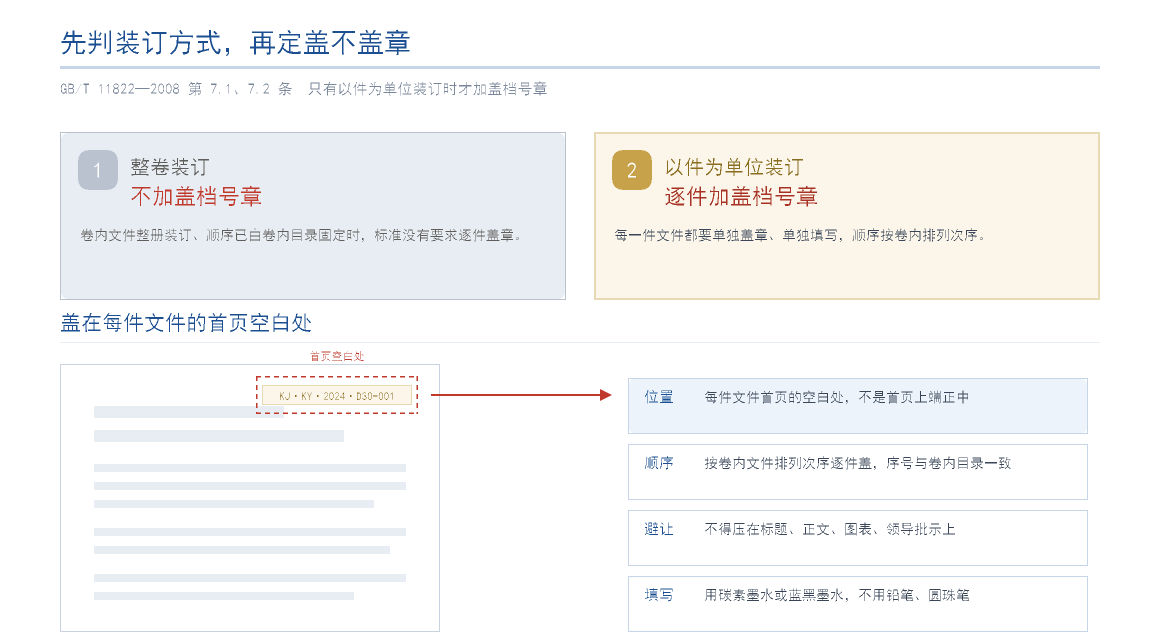Image resolution: width=1160 pixels, height=640 pixels.
Task: Select the 整卷装订 heading
Action: pyautogui.click(x=170, y=167)
